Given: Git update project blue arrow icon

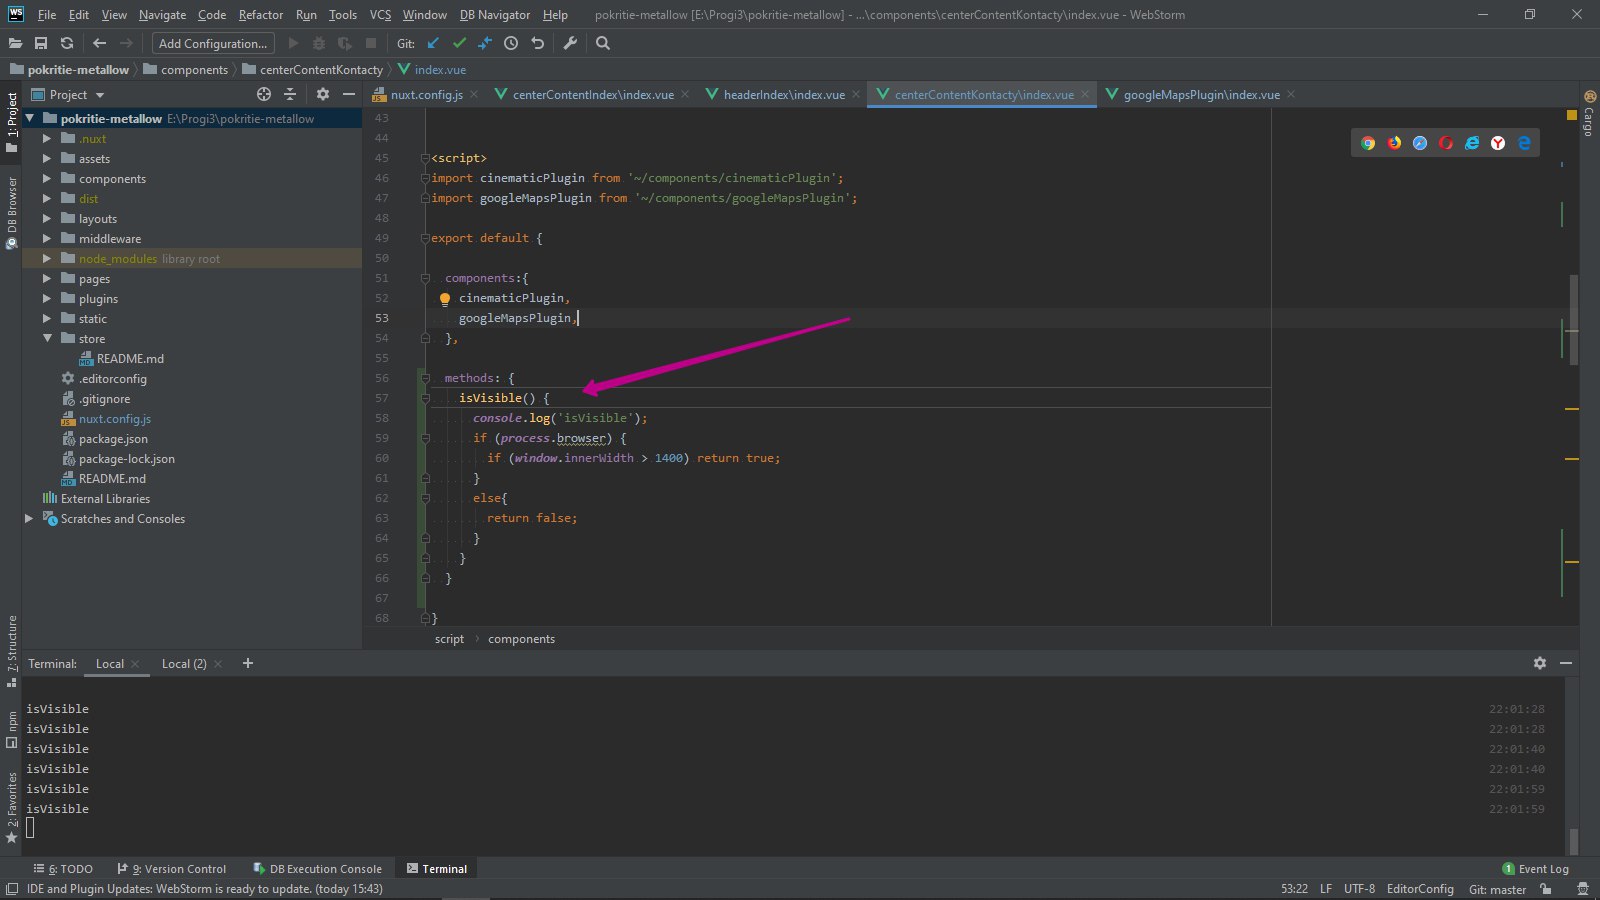Looking at the screenshot, I should (x=433, y=43).
